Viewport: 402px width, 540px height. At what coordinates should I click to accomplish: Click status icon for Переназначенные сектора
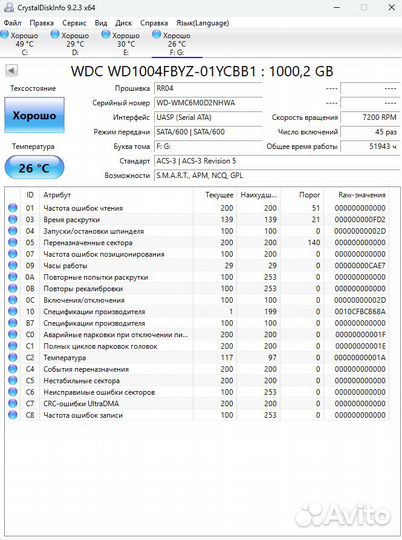[13, 242]
